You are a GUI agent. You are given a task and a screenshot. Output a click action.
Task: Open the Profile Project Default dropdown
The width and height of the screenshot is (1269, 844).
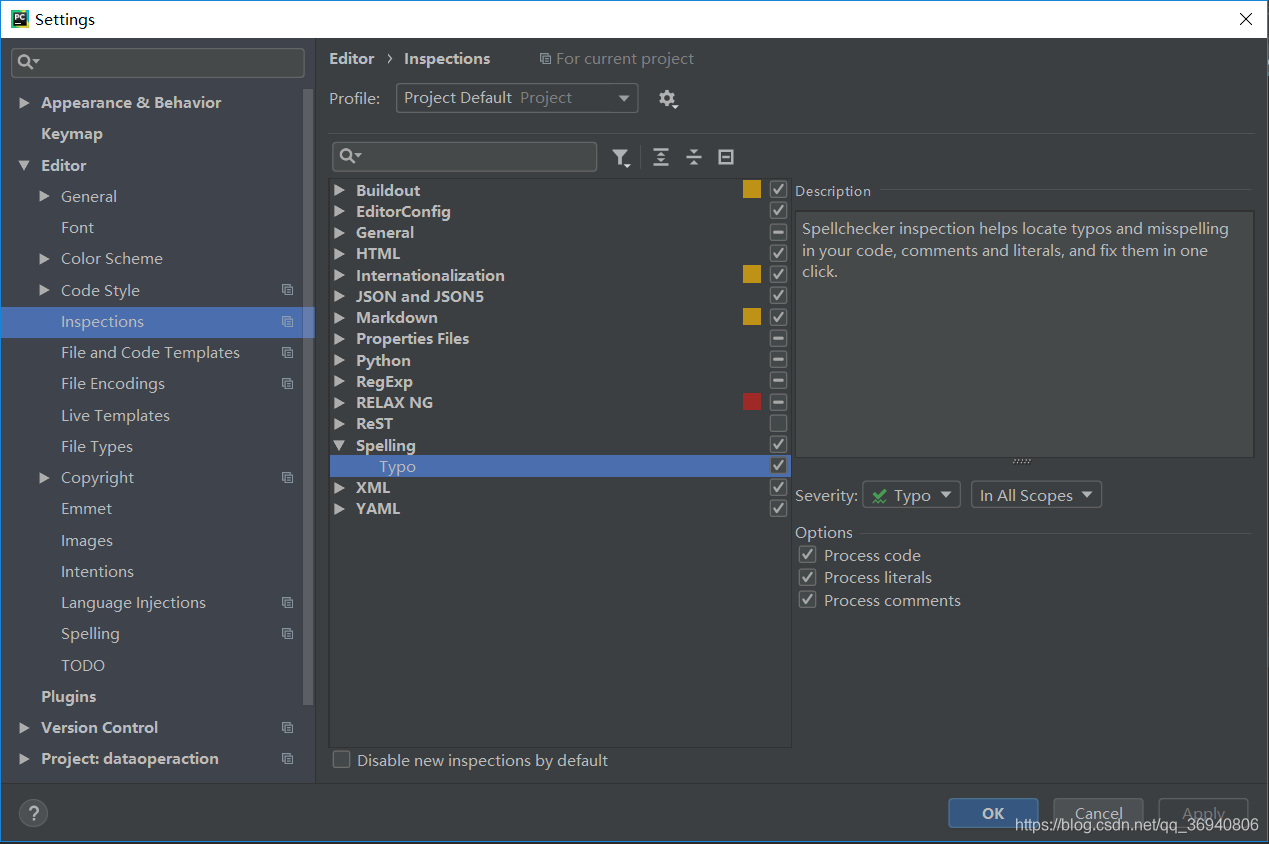517,98
